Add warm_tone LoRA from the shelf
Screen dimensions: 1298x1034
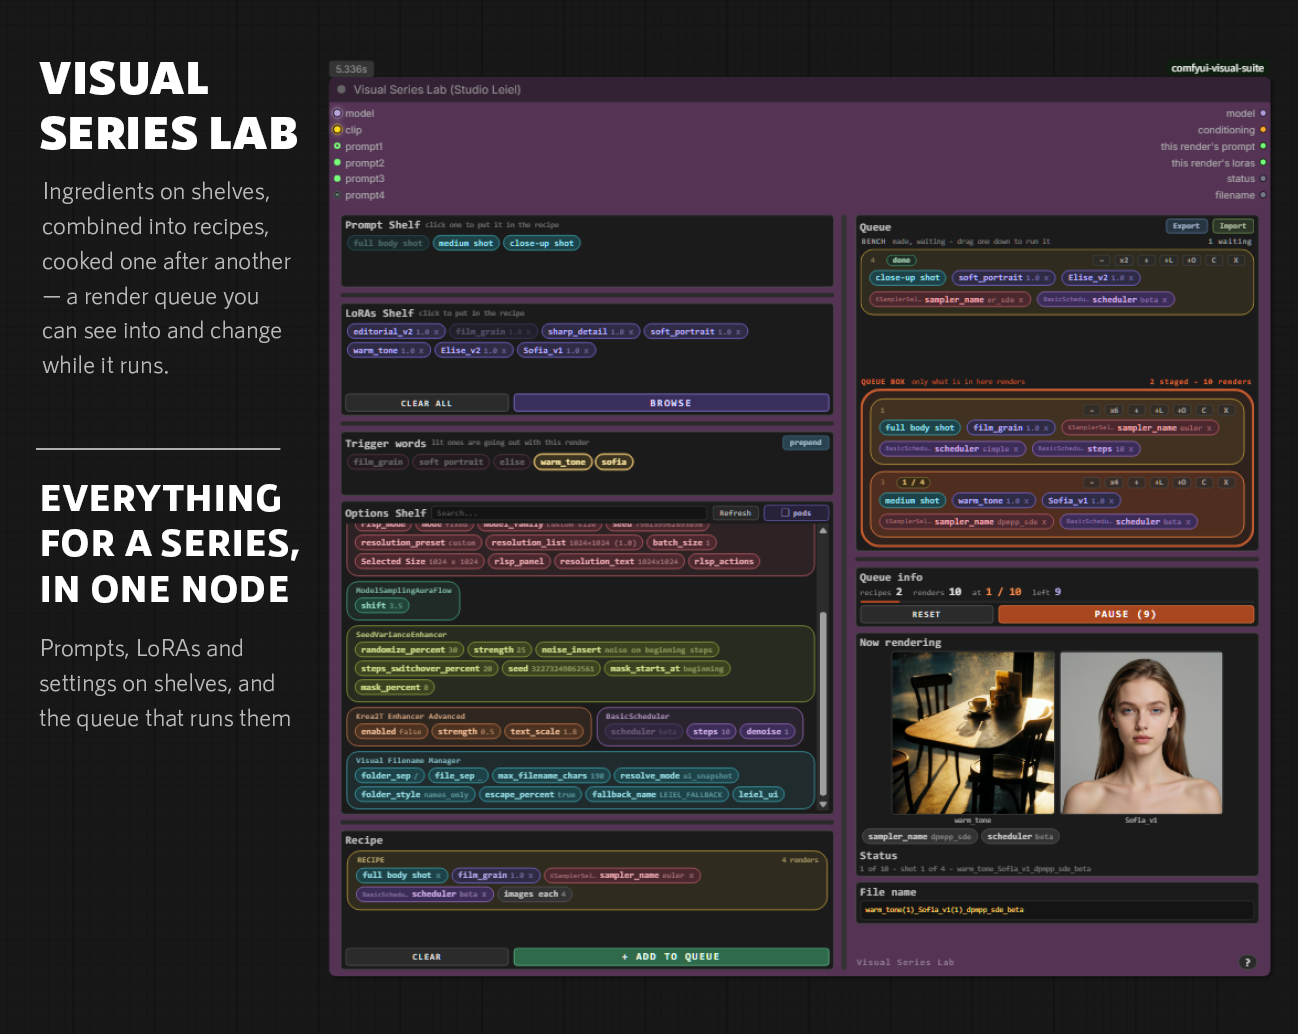pyautogui.click(x=389, y=350)
